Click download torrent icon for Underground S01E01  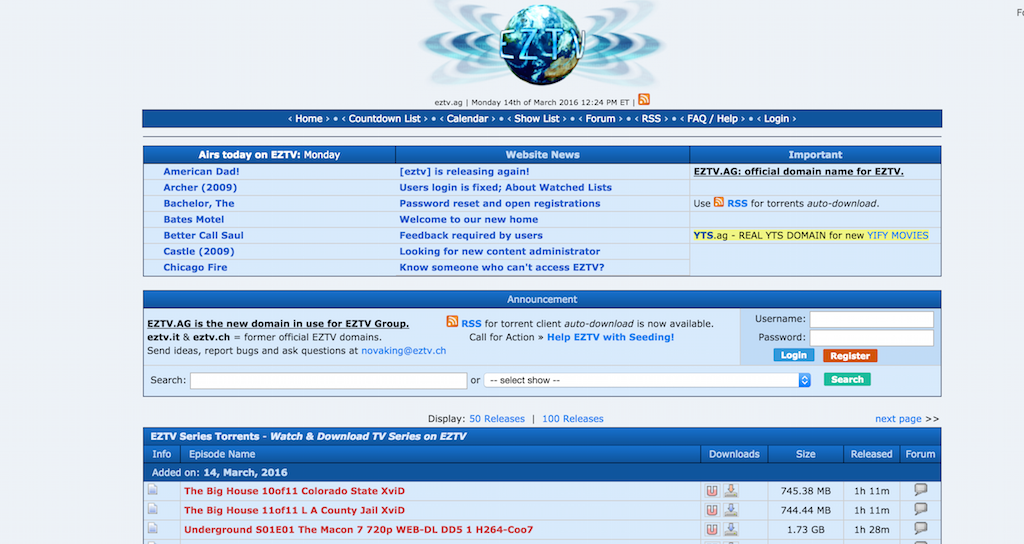pyautogui.click(x=731, y=529)
